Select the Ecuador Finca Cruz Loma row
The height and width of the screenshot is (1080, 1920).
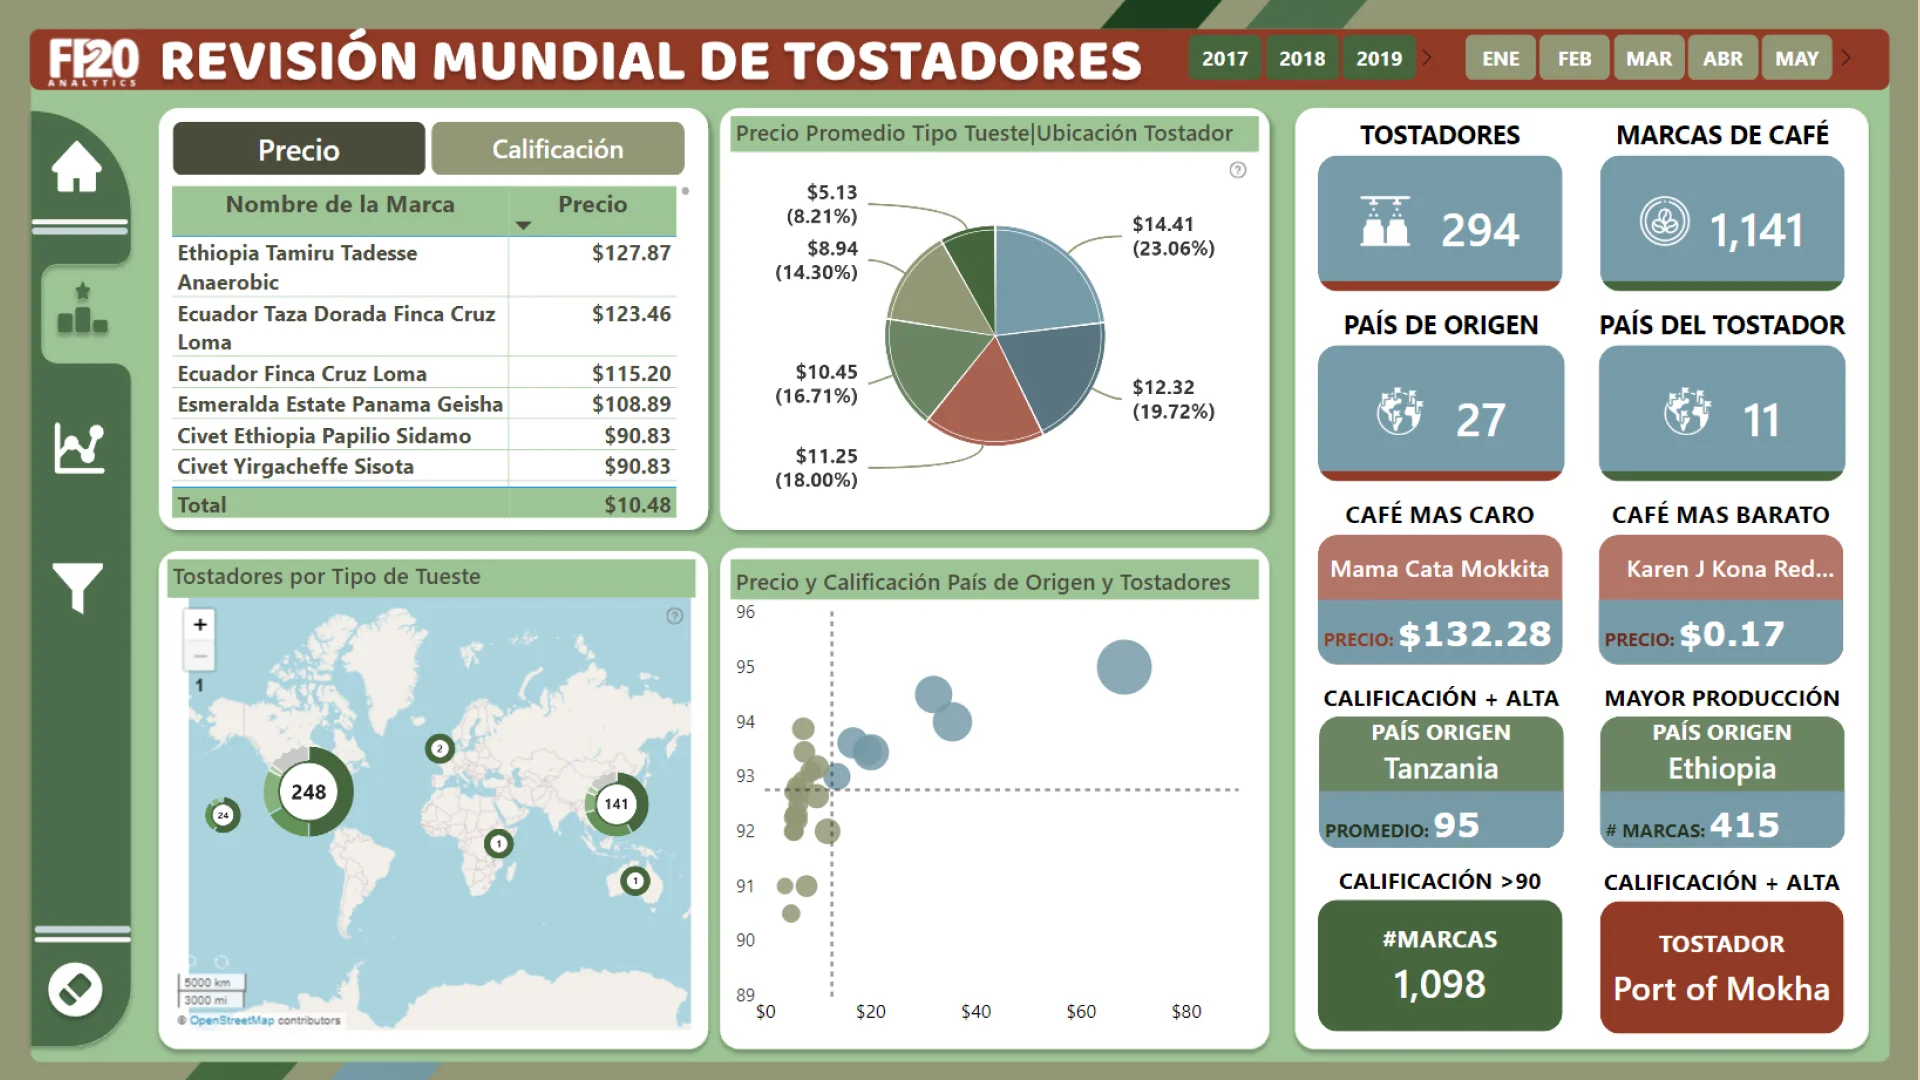coord(424,373)
